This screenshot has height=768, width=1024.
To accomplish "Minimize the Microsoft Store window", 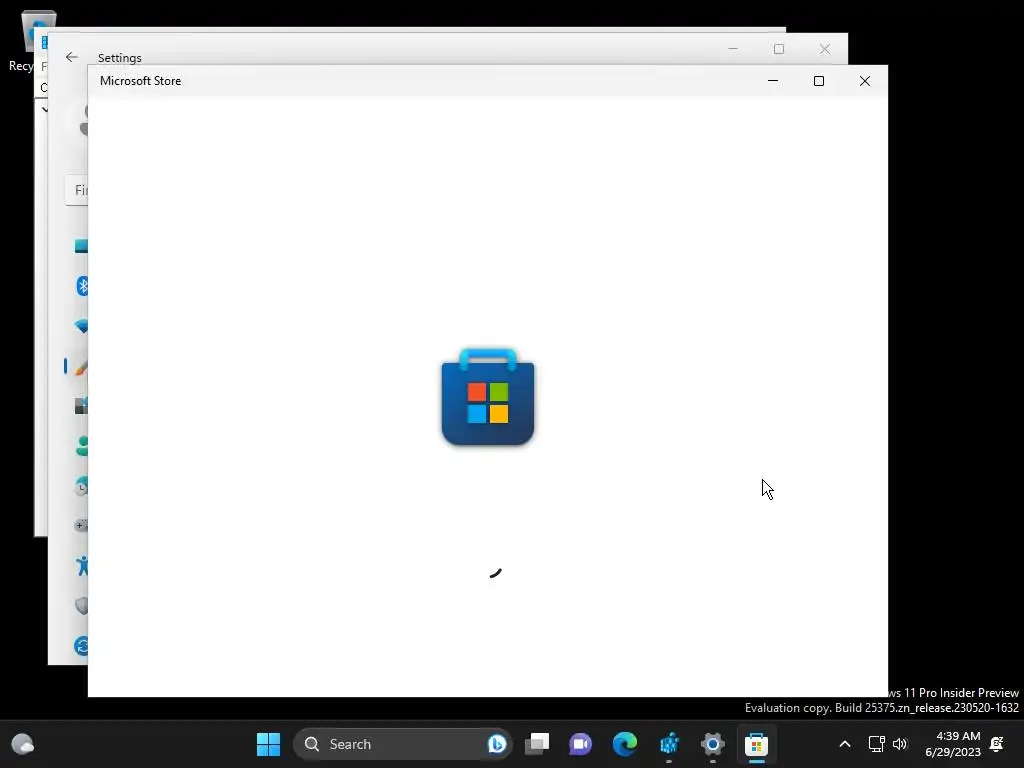I will tap(773, 81).
